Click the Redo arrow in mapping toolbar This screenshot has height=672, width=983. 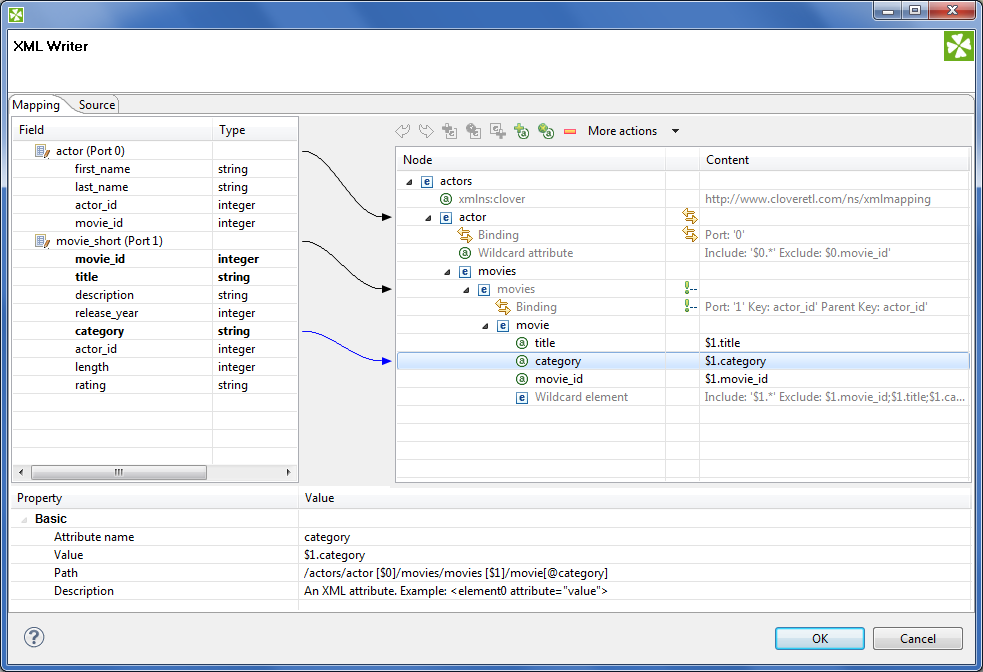point(426,131)
